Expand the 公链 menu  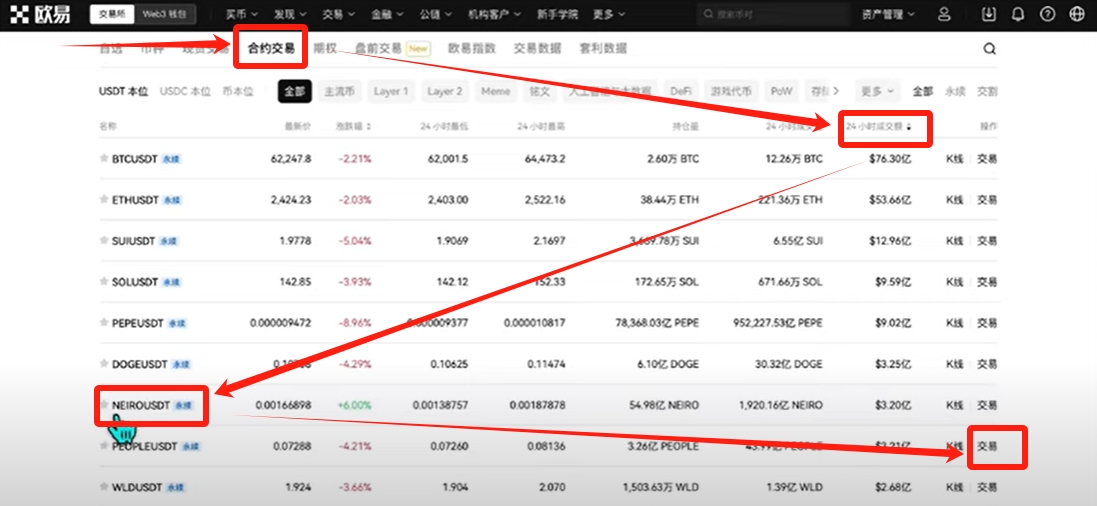pyautogui.click(x=435, y=14)
